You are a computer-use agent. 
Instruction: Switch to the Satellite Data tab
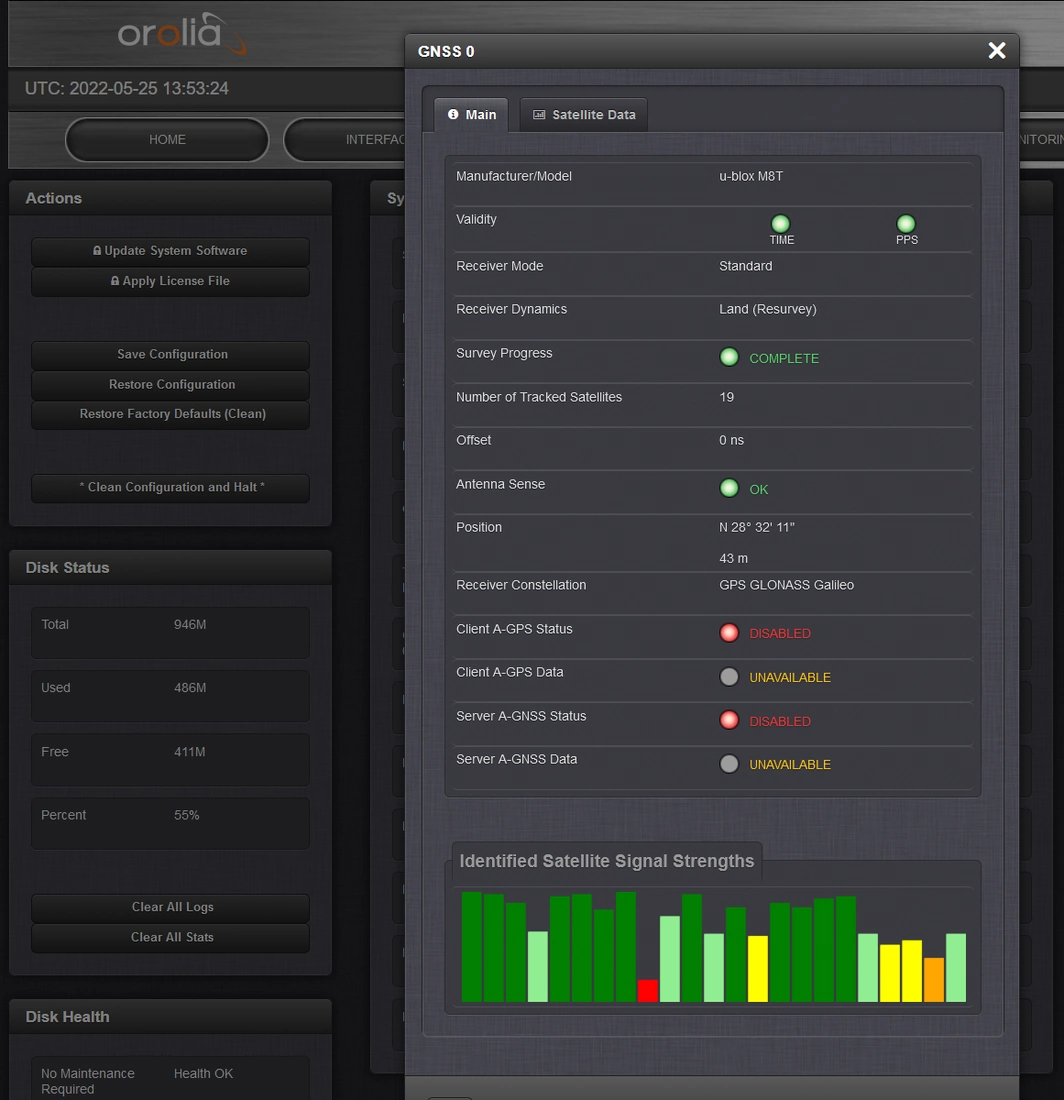point(584,114)
